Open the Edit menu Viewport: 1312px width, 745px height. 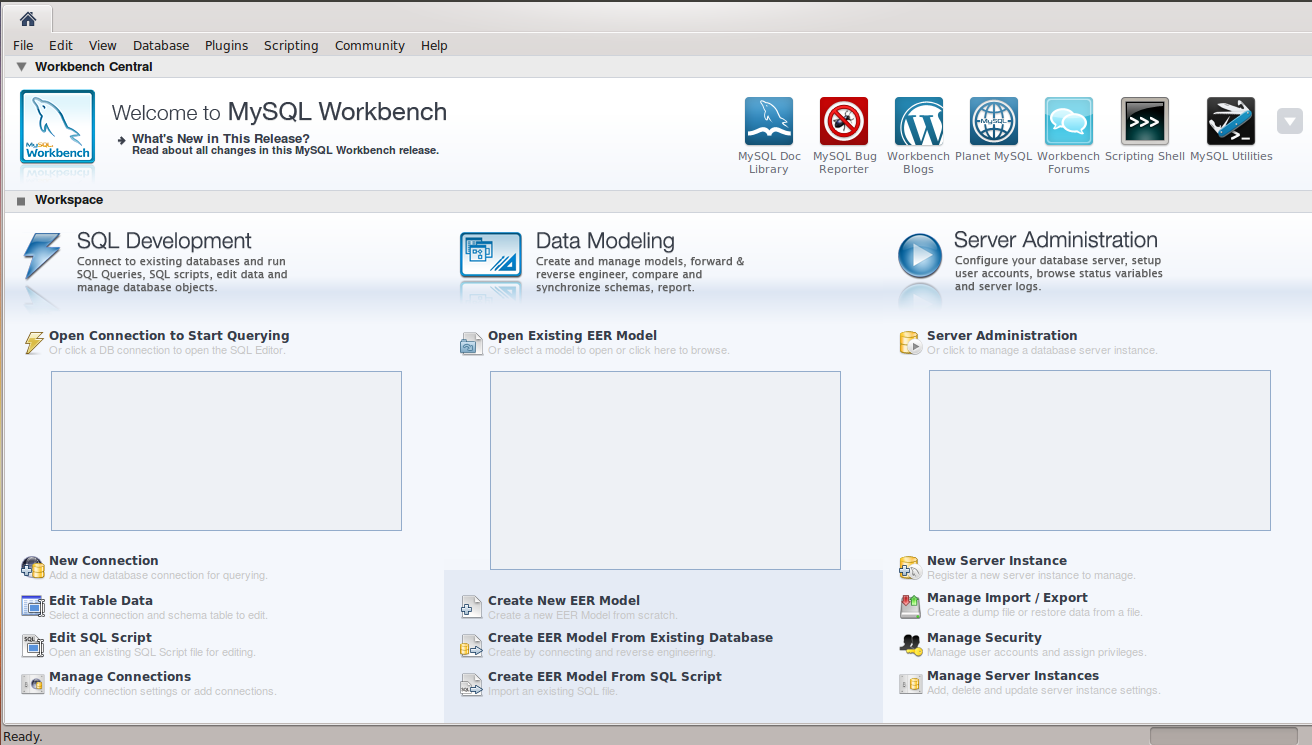(x=61, y=45)
